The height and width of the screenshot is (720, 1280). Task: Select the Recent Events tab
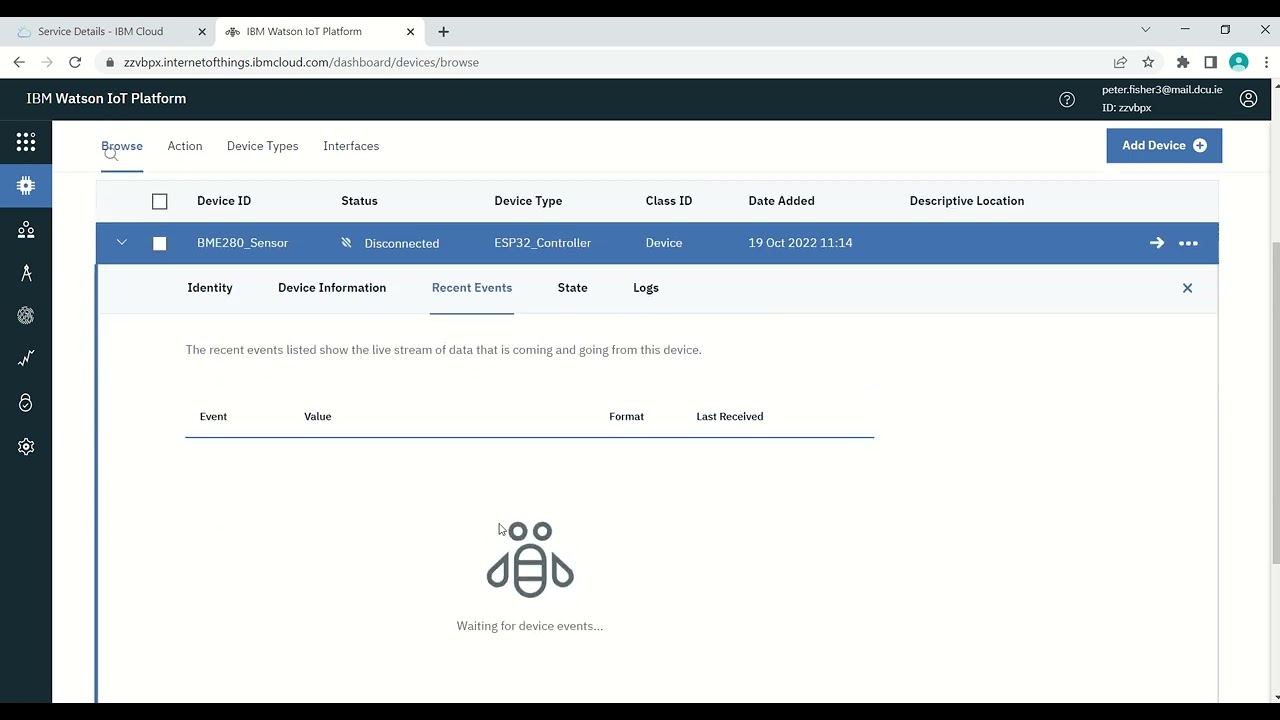pyautogui.click(x=472, y=288)
